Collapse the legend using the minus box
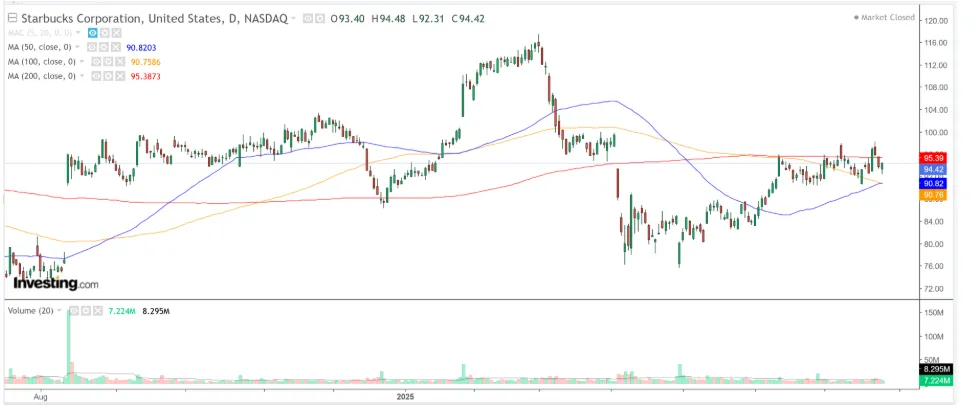This screenshot has width=976, height=416. pyautogui.click(x=13, y=18)
